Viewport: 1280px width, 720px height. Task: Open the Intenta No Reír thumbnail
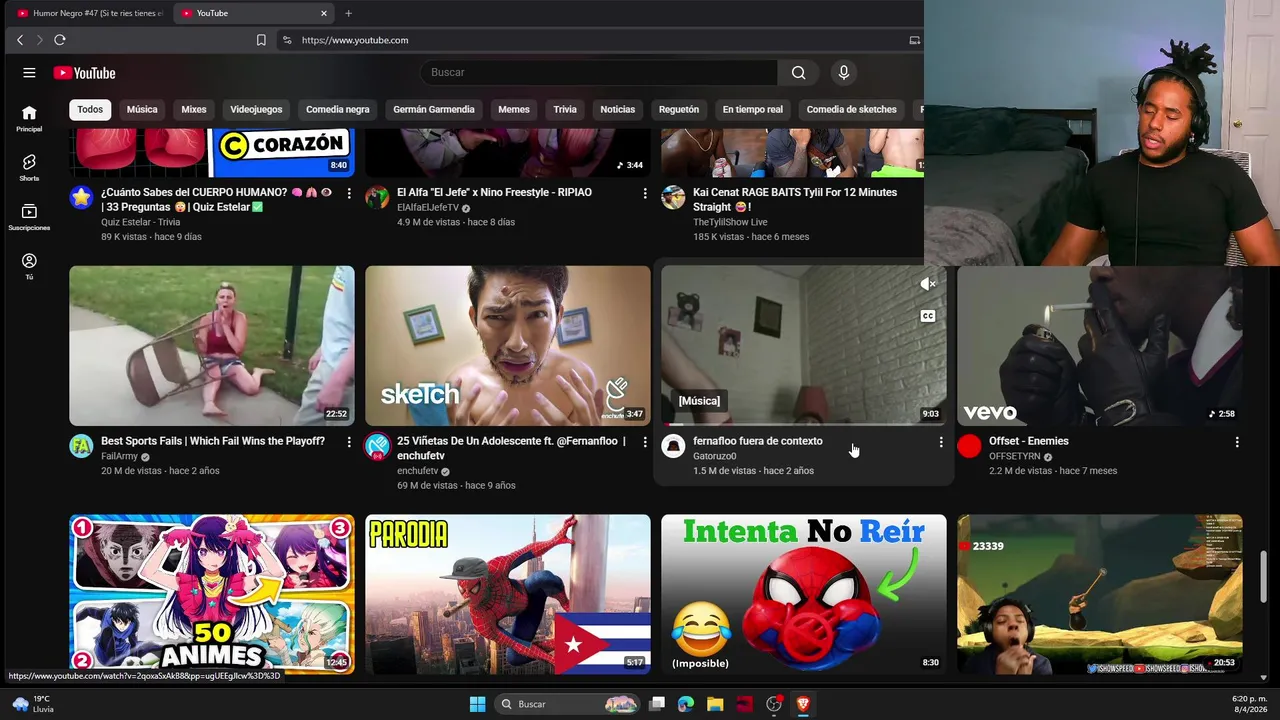click(804, 594)
